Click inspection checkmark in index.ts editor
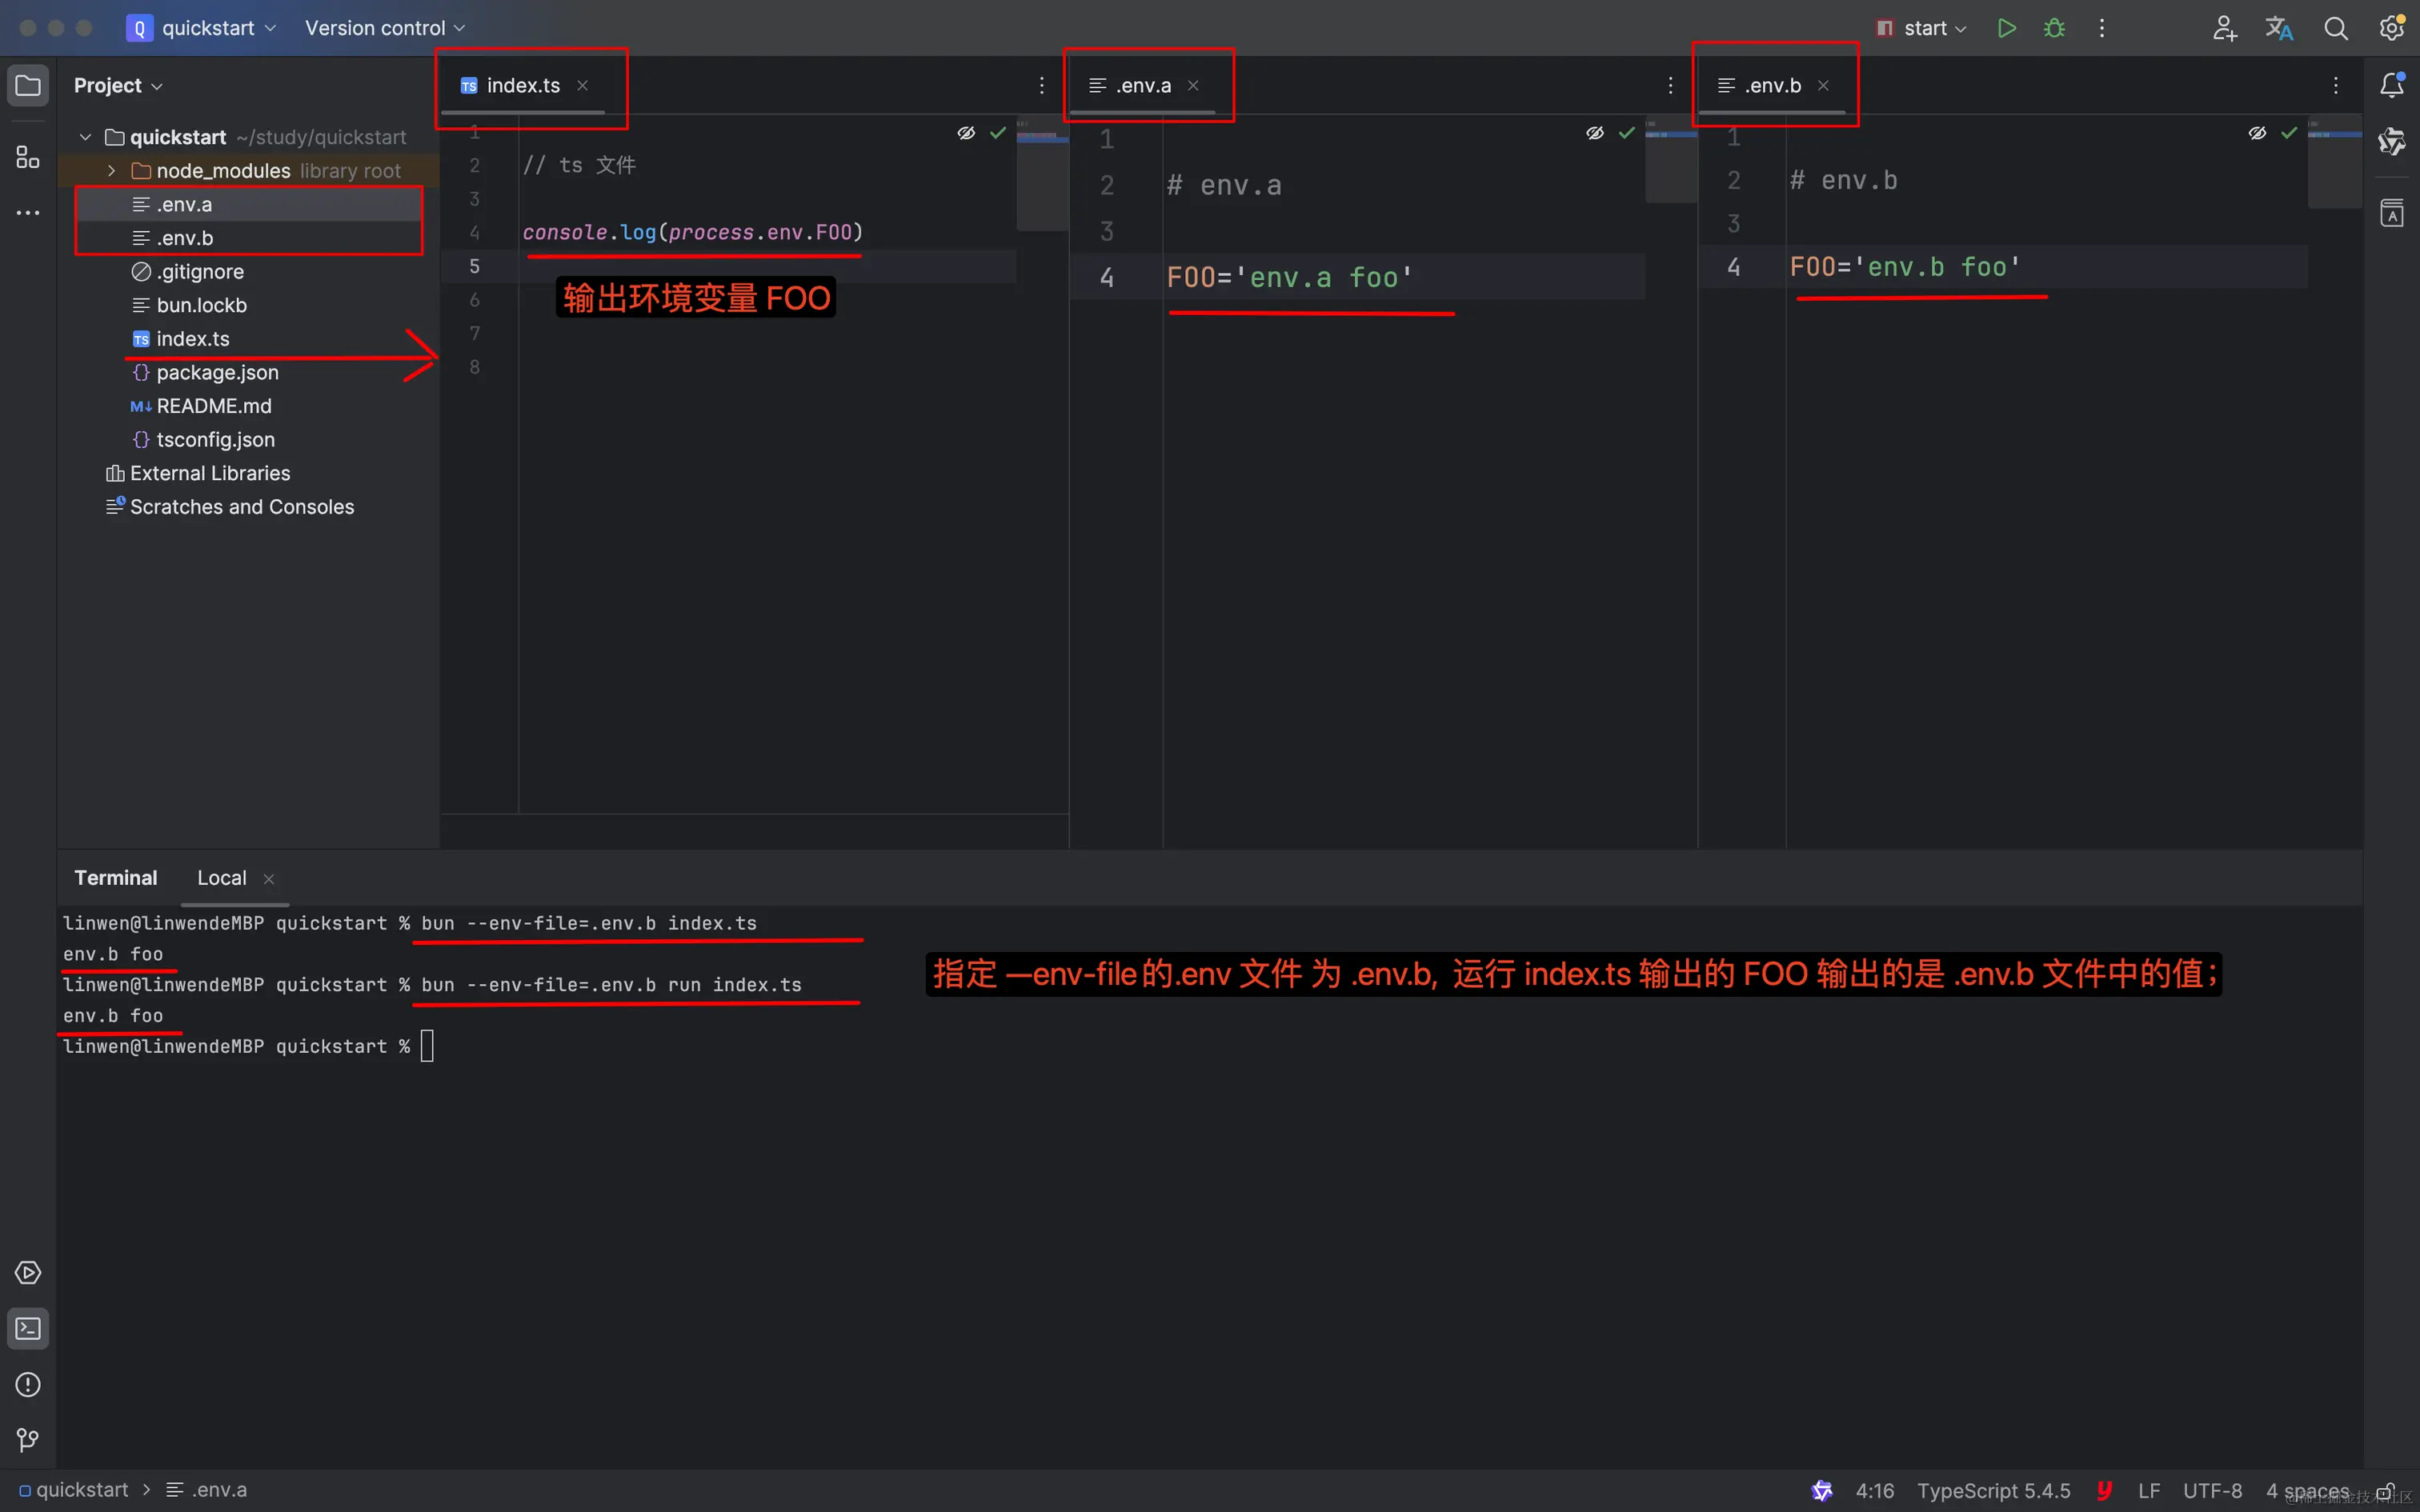The image size is (2420, 1512). point(998,133)
